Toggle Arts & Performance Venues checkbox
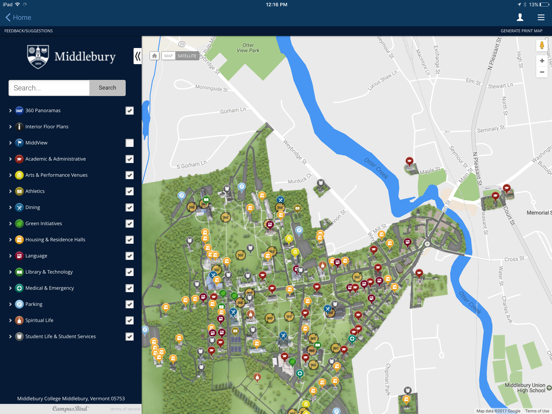This screenshot has width=552, height=414. coord(130,175)
